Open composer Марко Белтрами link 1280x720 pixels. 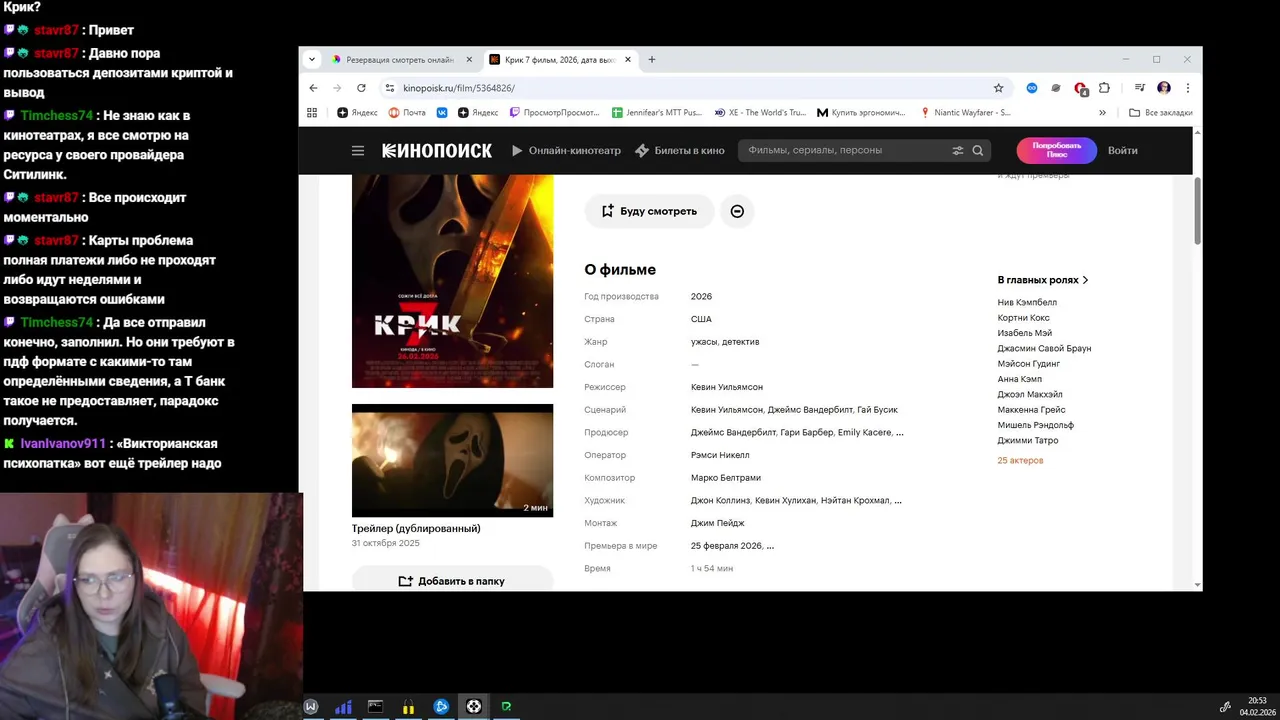[725, 478]
